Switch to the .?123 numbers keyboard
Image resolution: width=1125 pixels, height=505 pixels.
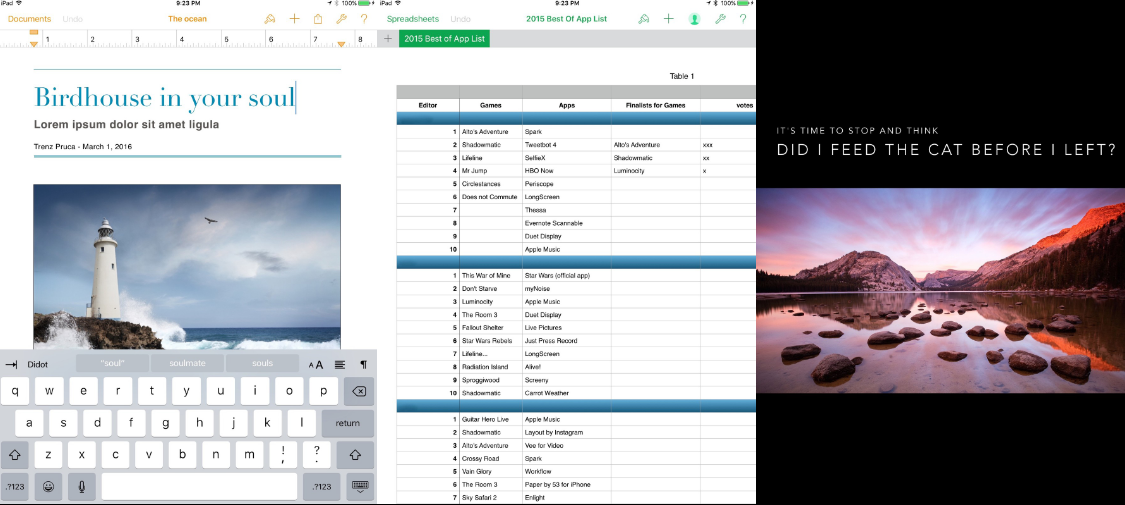click(x=14, y=486)
